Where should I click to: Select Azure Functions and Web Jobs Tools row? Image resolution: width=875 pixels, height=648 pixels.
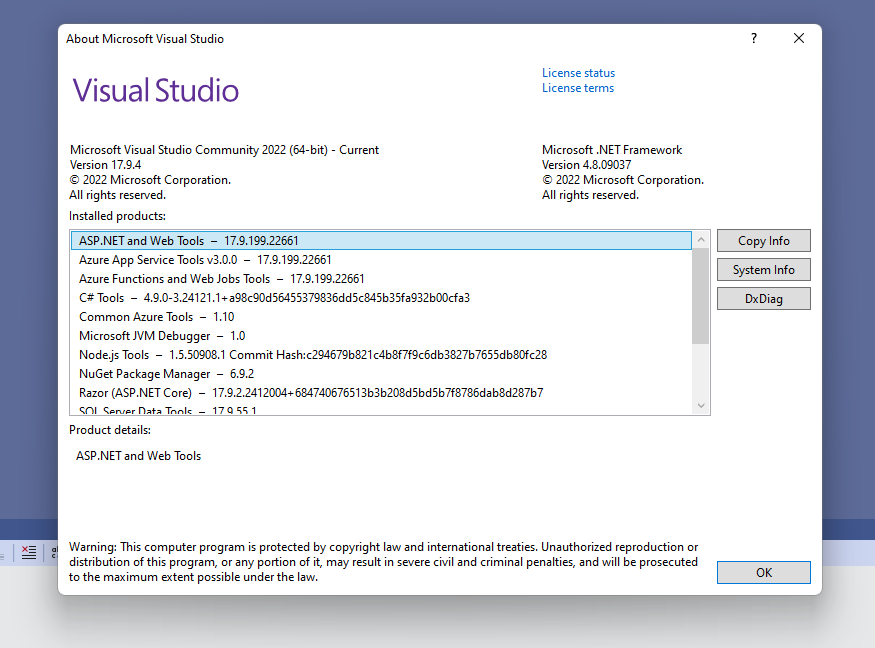coord(381,279)
